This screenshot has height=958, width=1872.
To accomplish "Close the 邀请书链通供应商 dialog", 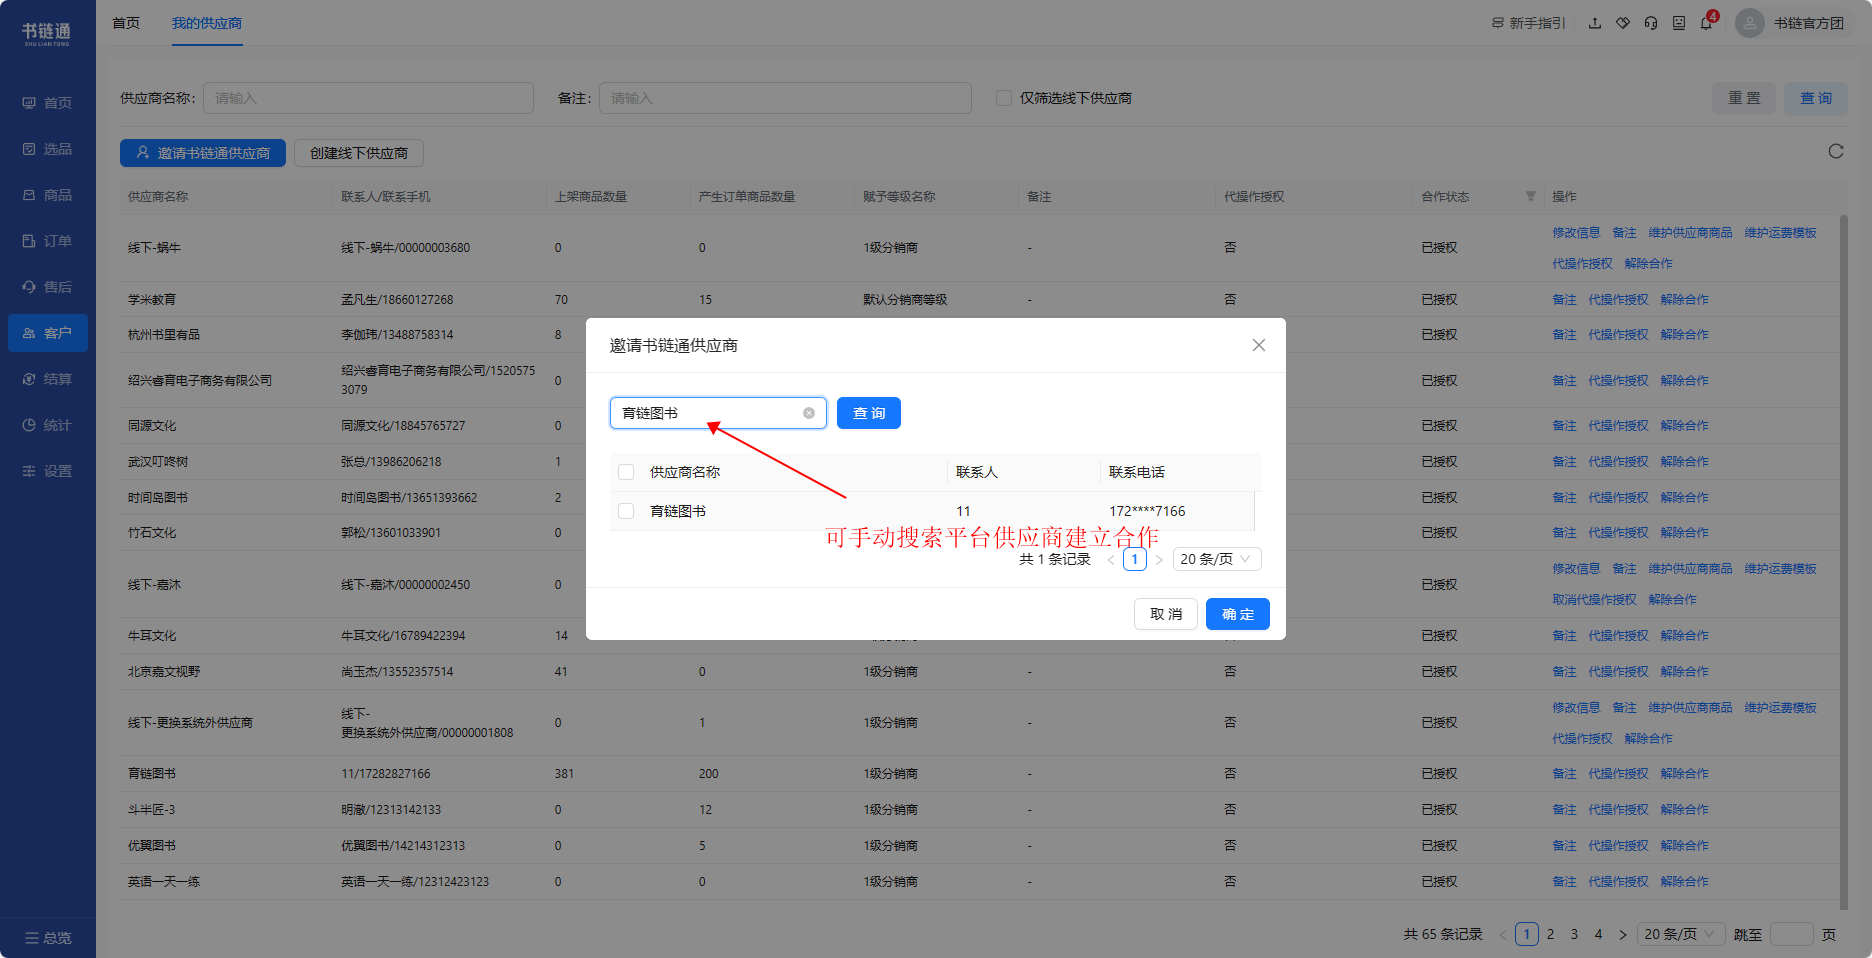I will point(1259,345).
